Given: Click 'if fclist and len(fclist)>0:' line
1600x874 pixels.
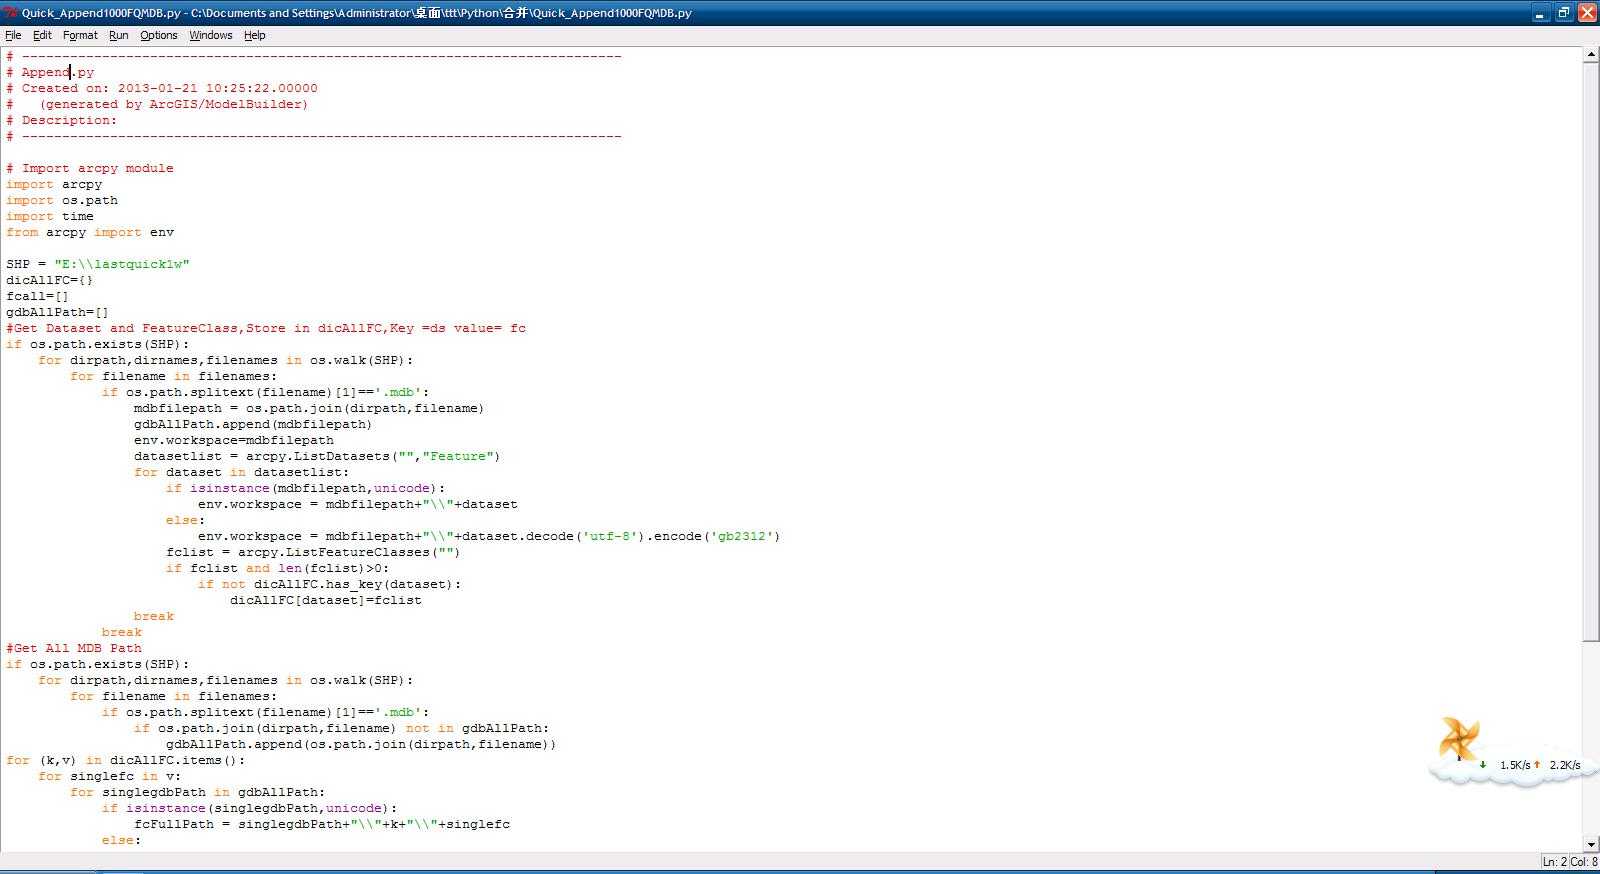Looking at the screenshot, I should pos(277,568).
